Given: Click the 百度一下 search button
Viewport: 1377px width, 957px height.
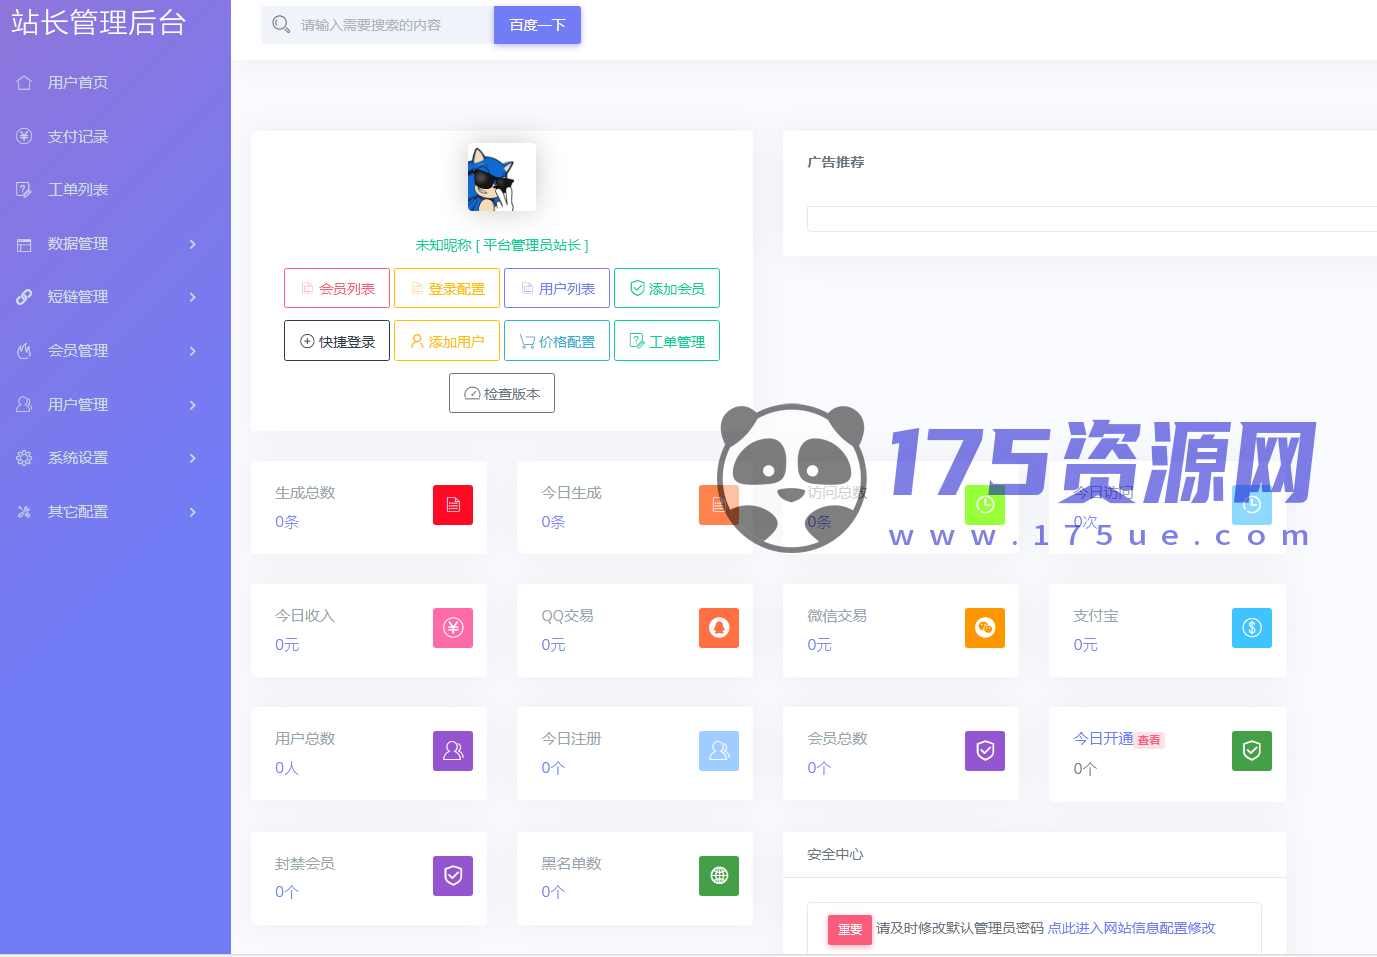Looking at the screenshot, I should click(x=537, y=25).
